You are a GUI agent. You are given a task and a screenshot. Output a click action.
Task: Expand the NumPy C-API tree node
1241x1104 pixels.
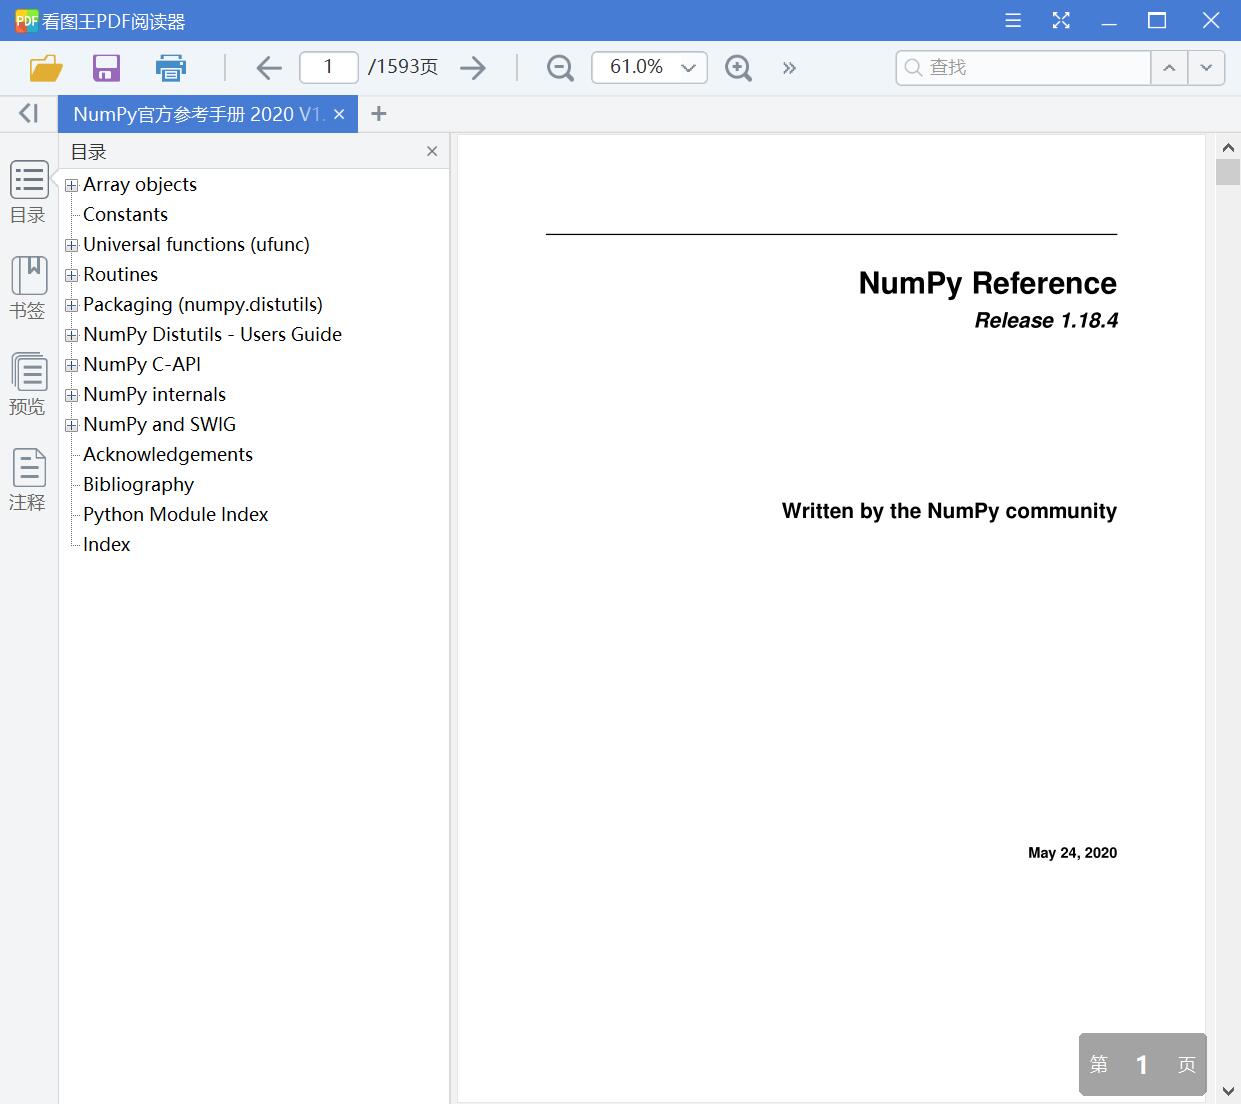tap(71, 365)
